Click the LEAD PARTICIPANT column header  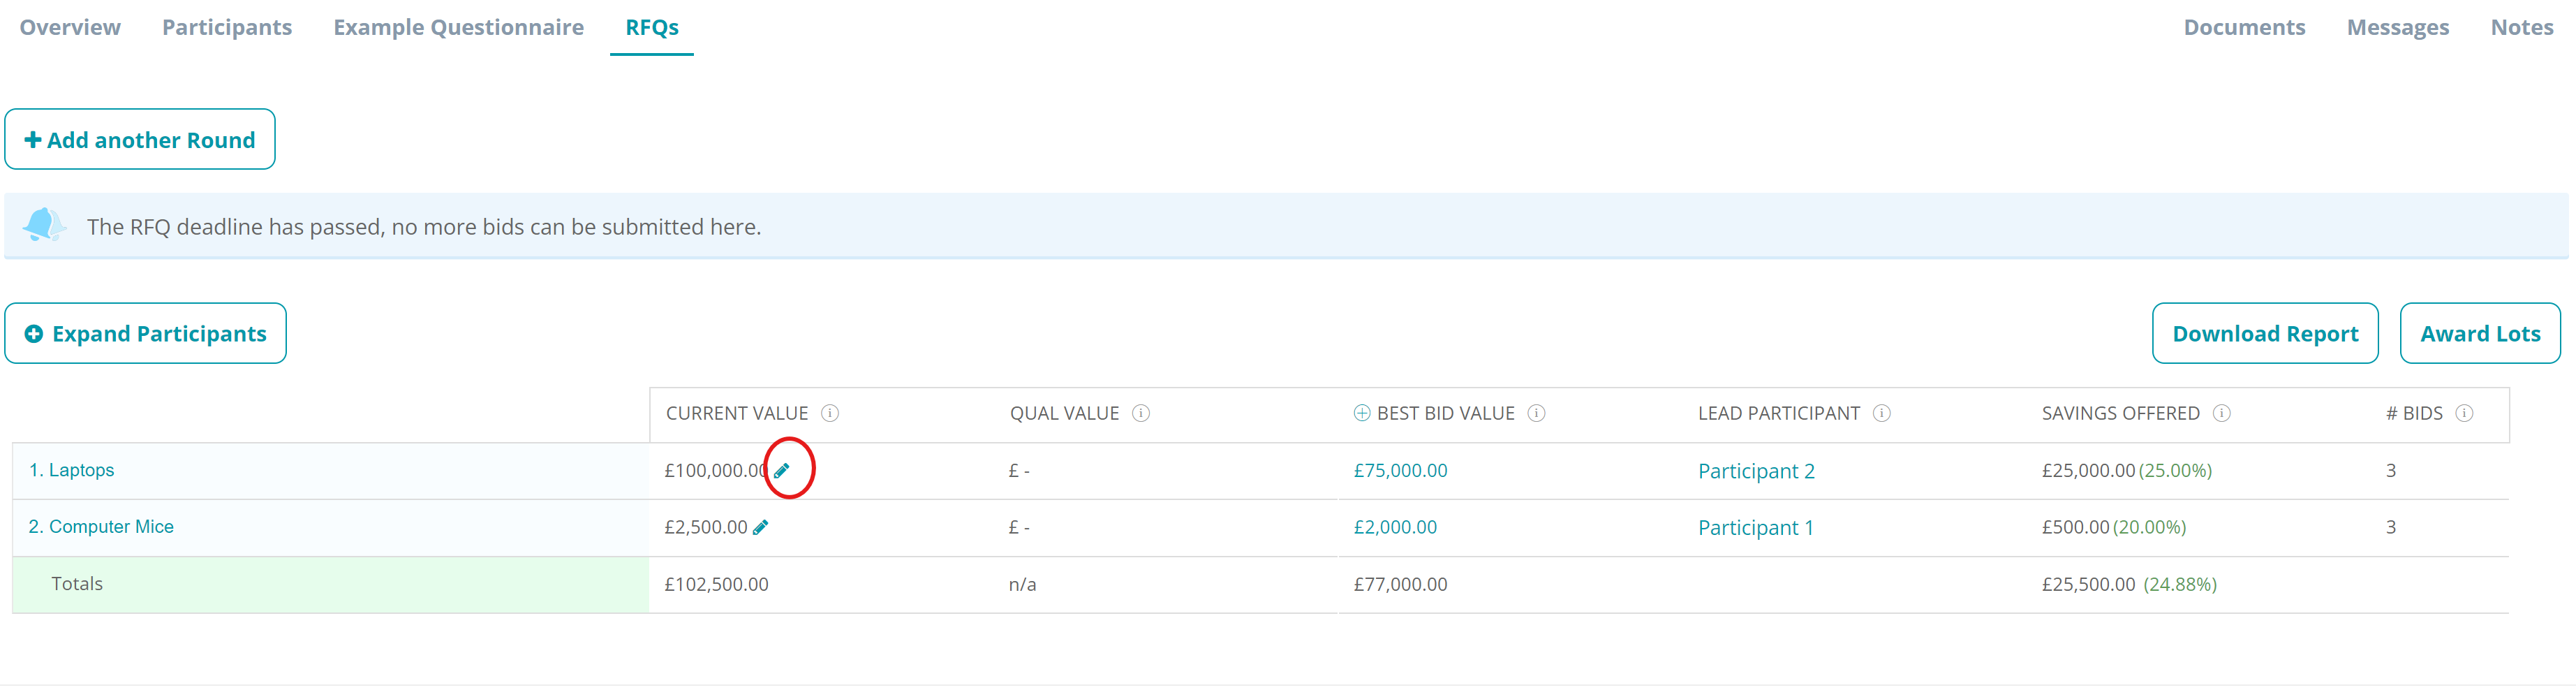pos(1778,413)
